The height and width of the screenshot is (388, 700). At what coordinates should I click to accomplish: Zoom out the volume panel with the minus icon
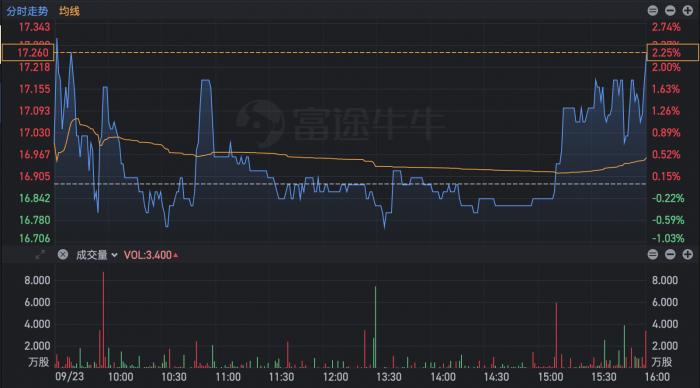point(670,254)
